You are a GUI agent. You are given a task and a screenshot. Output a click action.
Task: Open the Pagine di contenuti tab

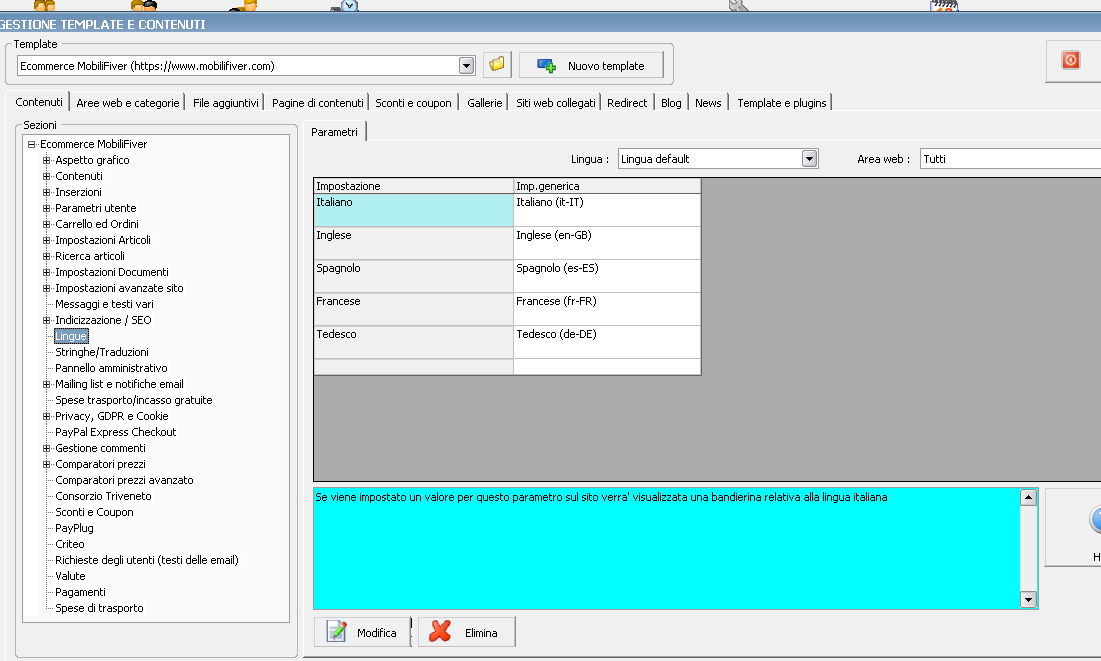pyautogui.click(x=317, y=103)
